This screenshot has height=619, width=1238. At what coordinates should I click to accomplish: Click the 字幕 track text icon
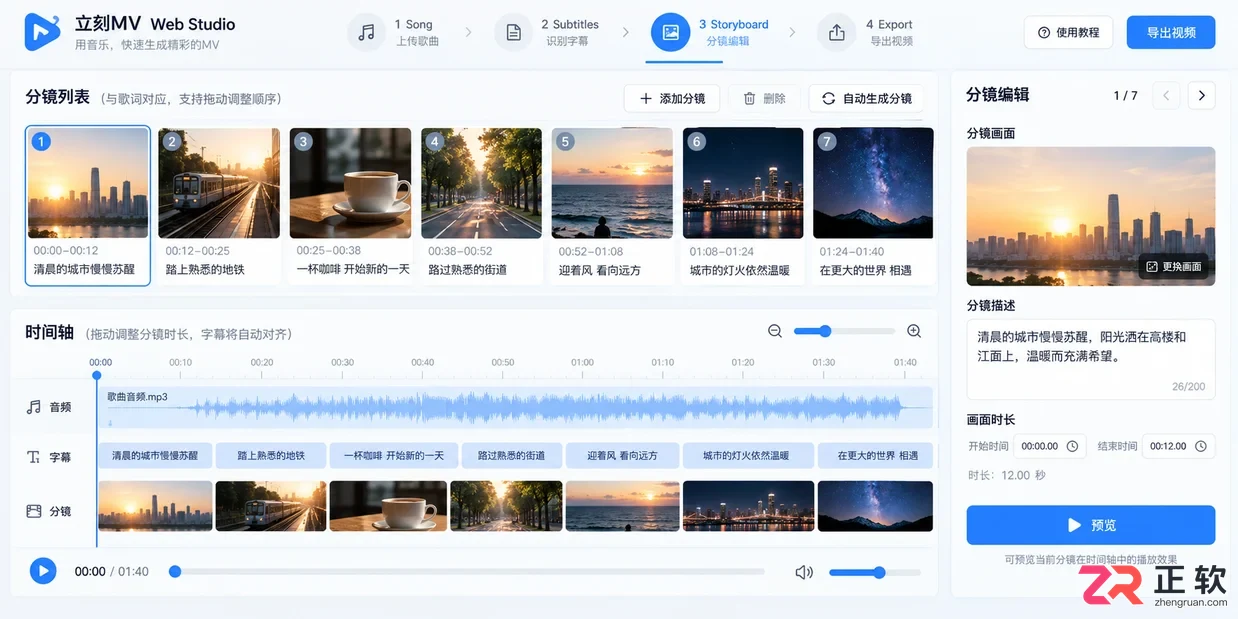click(x=34, y=457)
